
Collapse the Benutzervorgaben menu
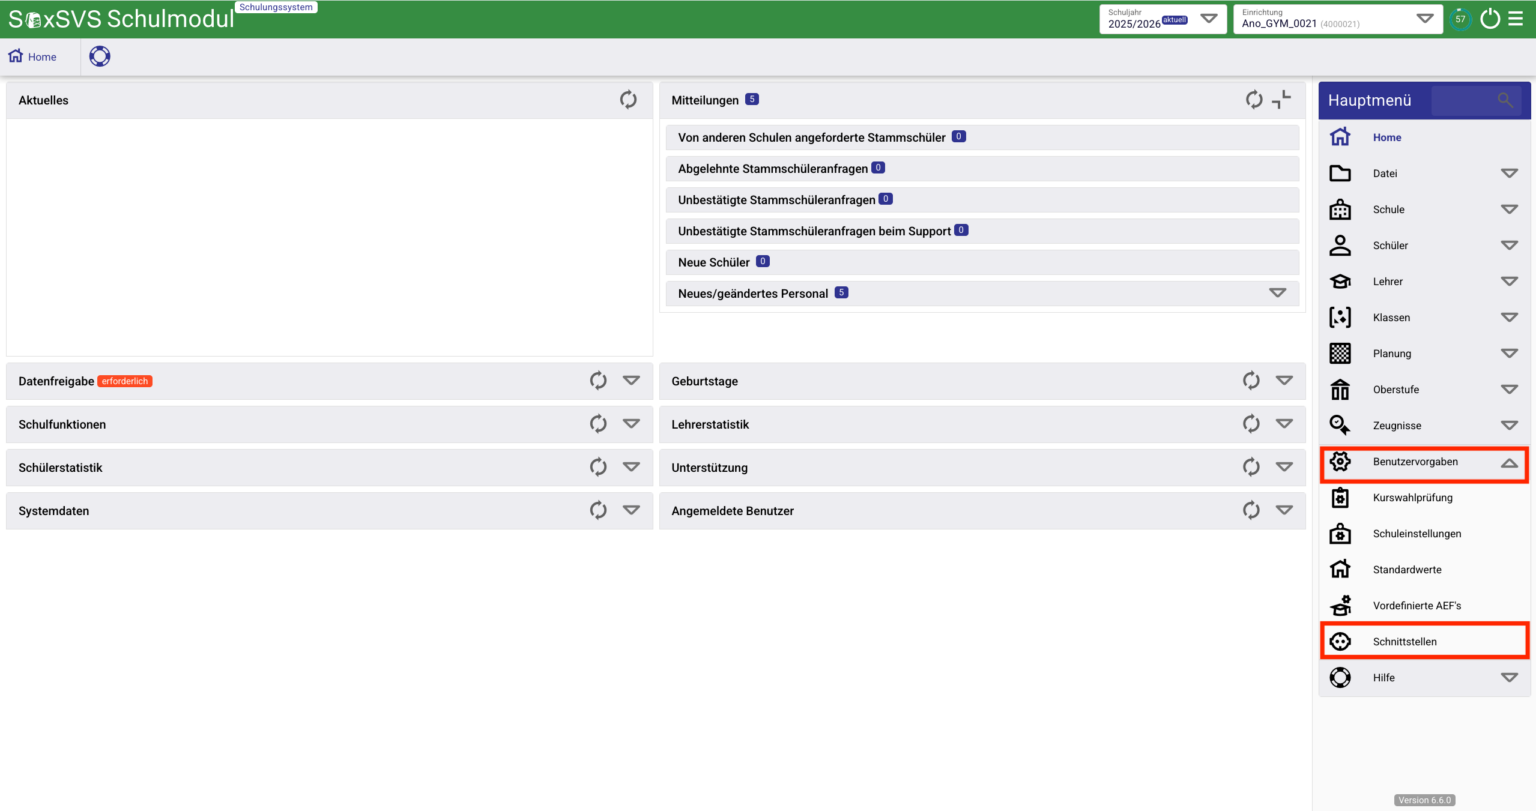click(x=1509, y=462)
